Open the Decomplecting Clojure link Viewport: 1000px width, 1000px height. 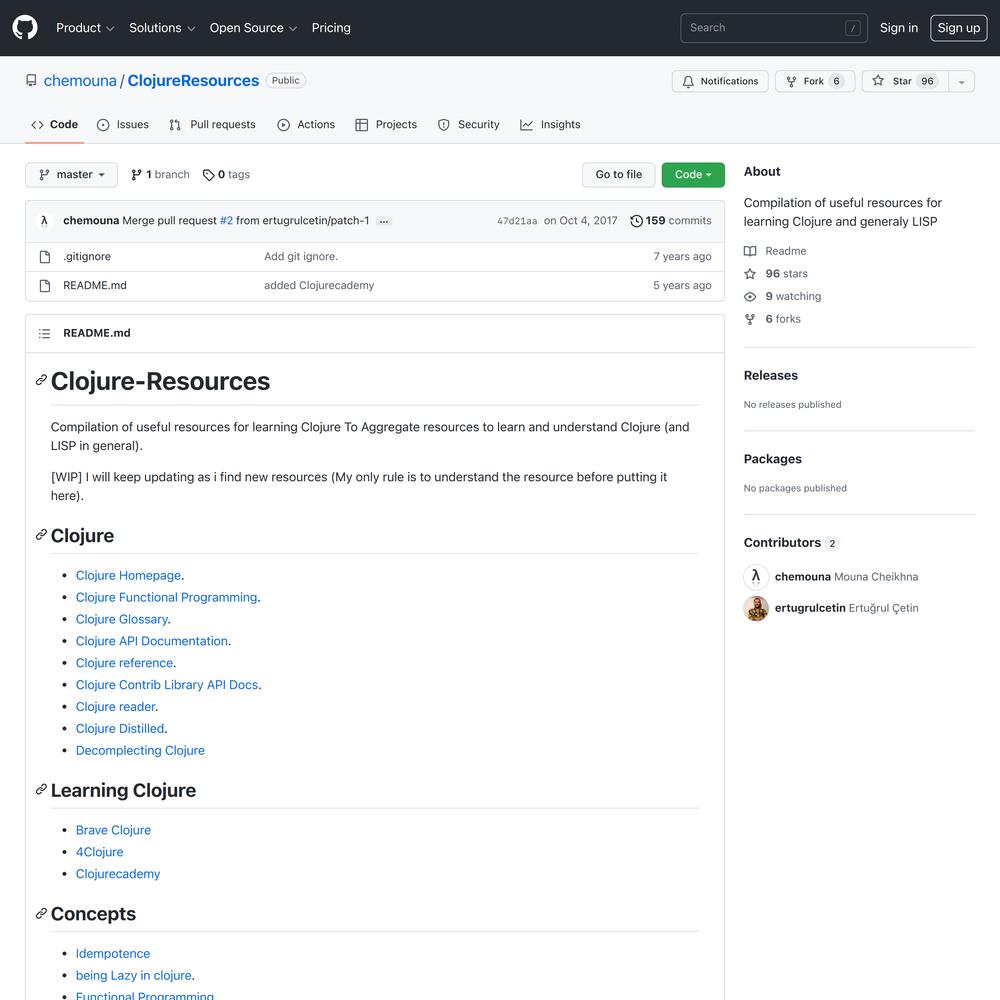click(x=140, y=751)
